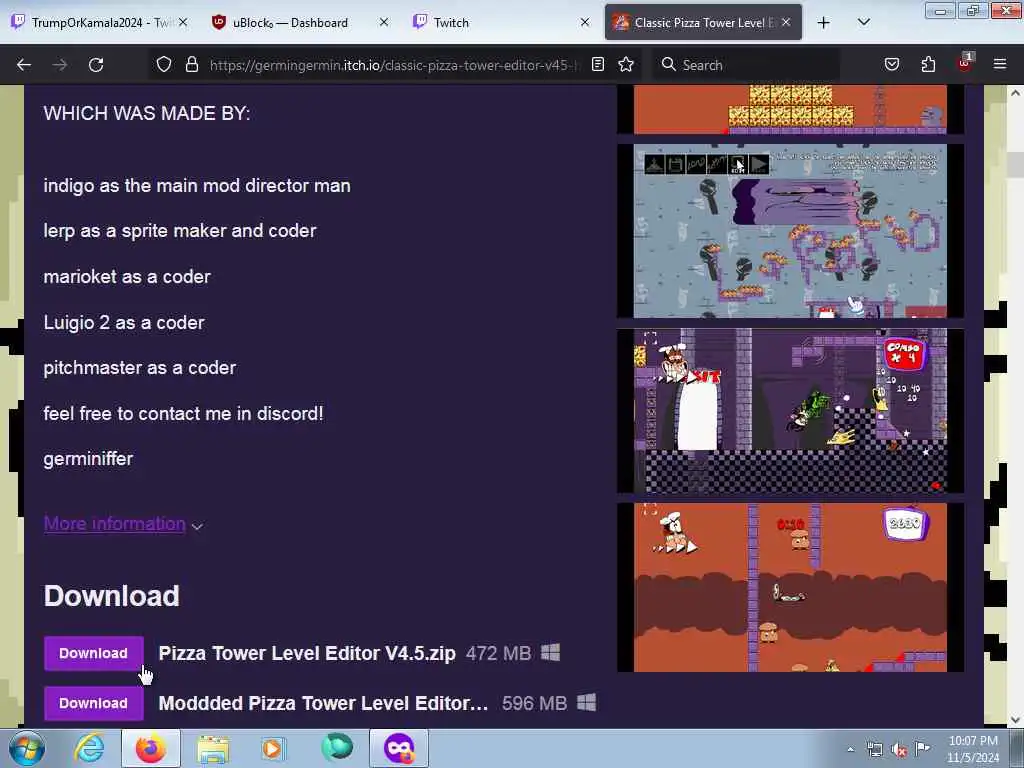
Task: Download Moddded Pizza Tower Level Editor
Action: [x=93, y=703]
